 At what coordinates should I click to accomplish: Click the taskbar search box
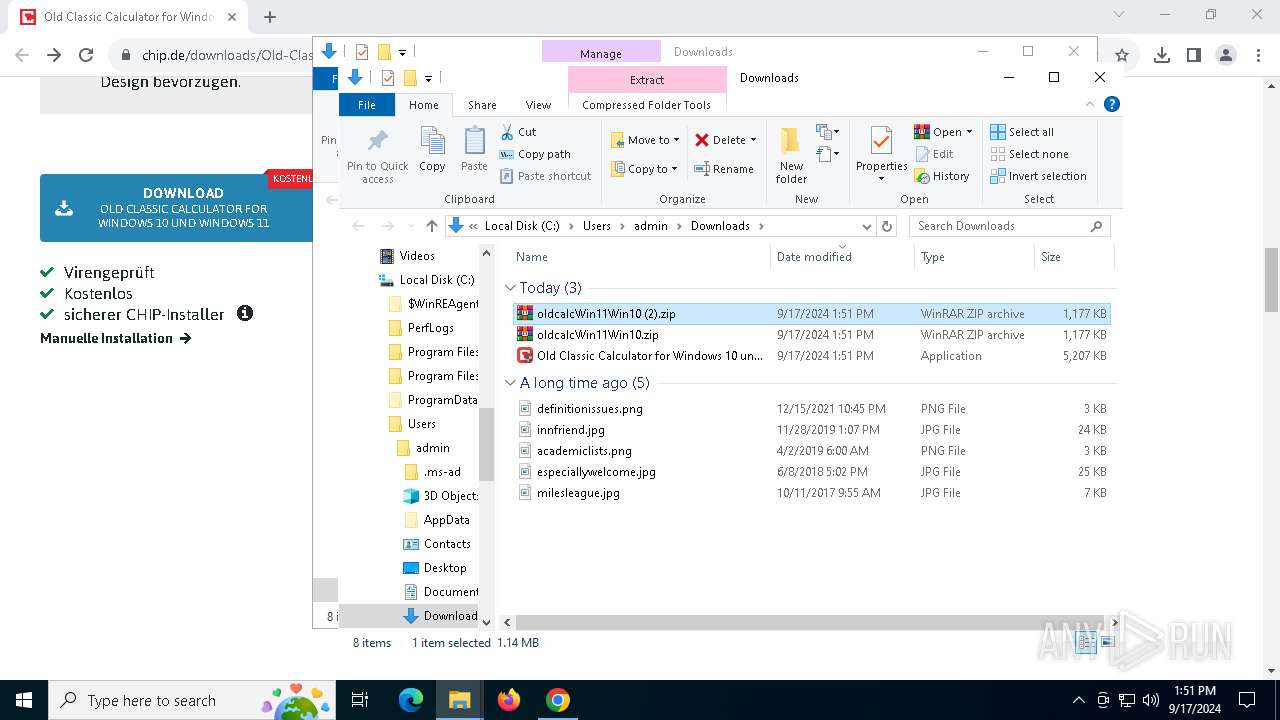tap(191, 700)
